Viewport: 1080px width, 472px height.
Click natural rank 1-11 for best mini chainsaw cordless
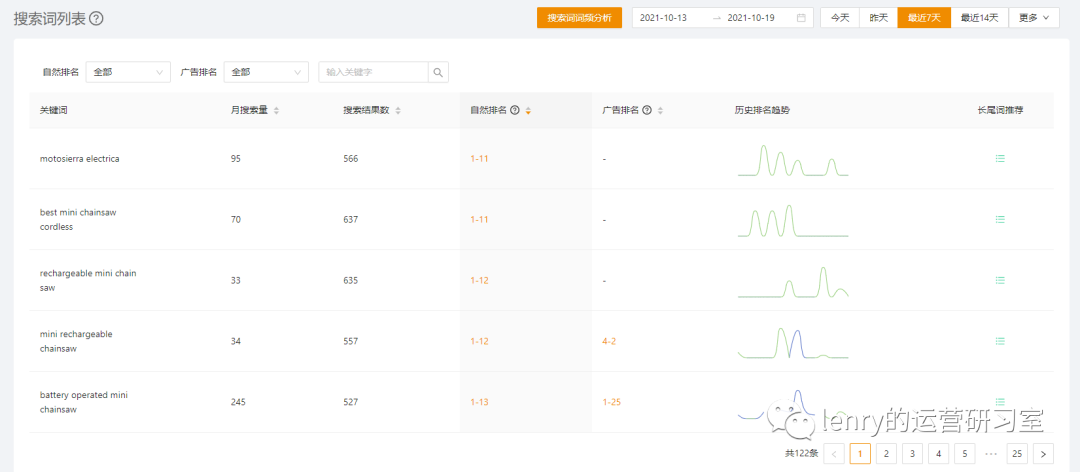479,219
